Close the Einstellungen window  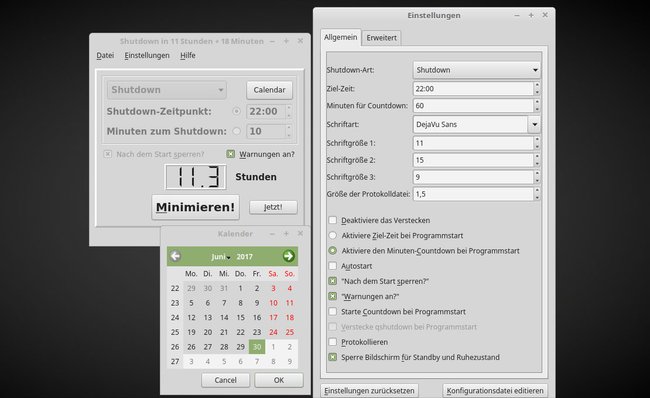[x=545, y=15]
